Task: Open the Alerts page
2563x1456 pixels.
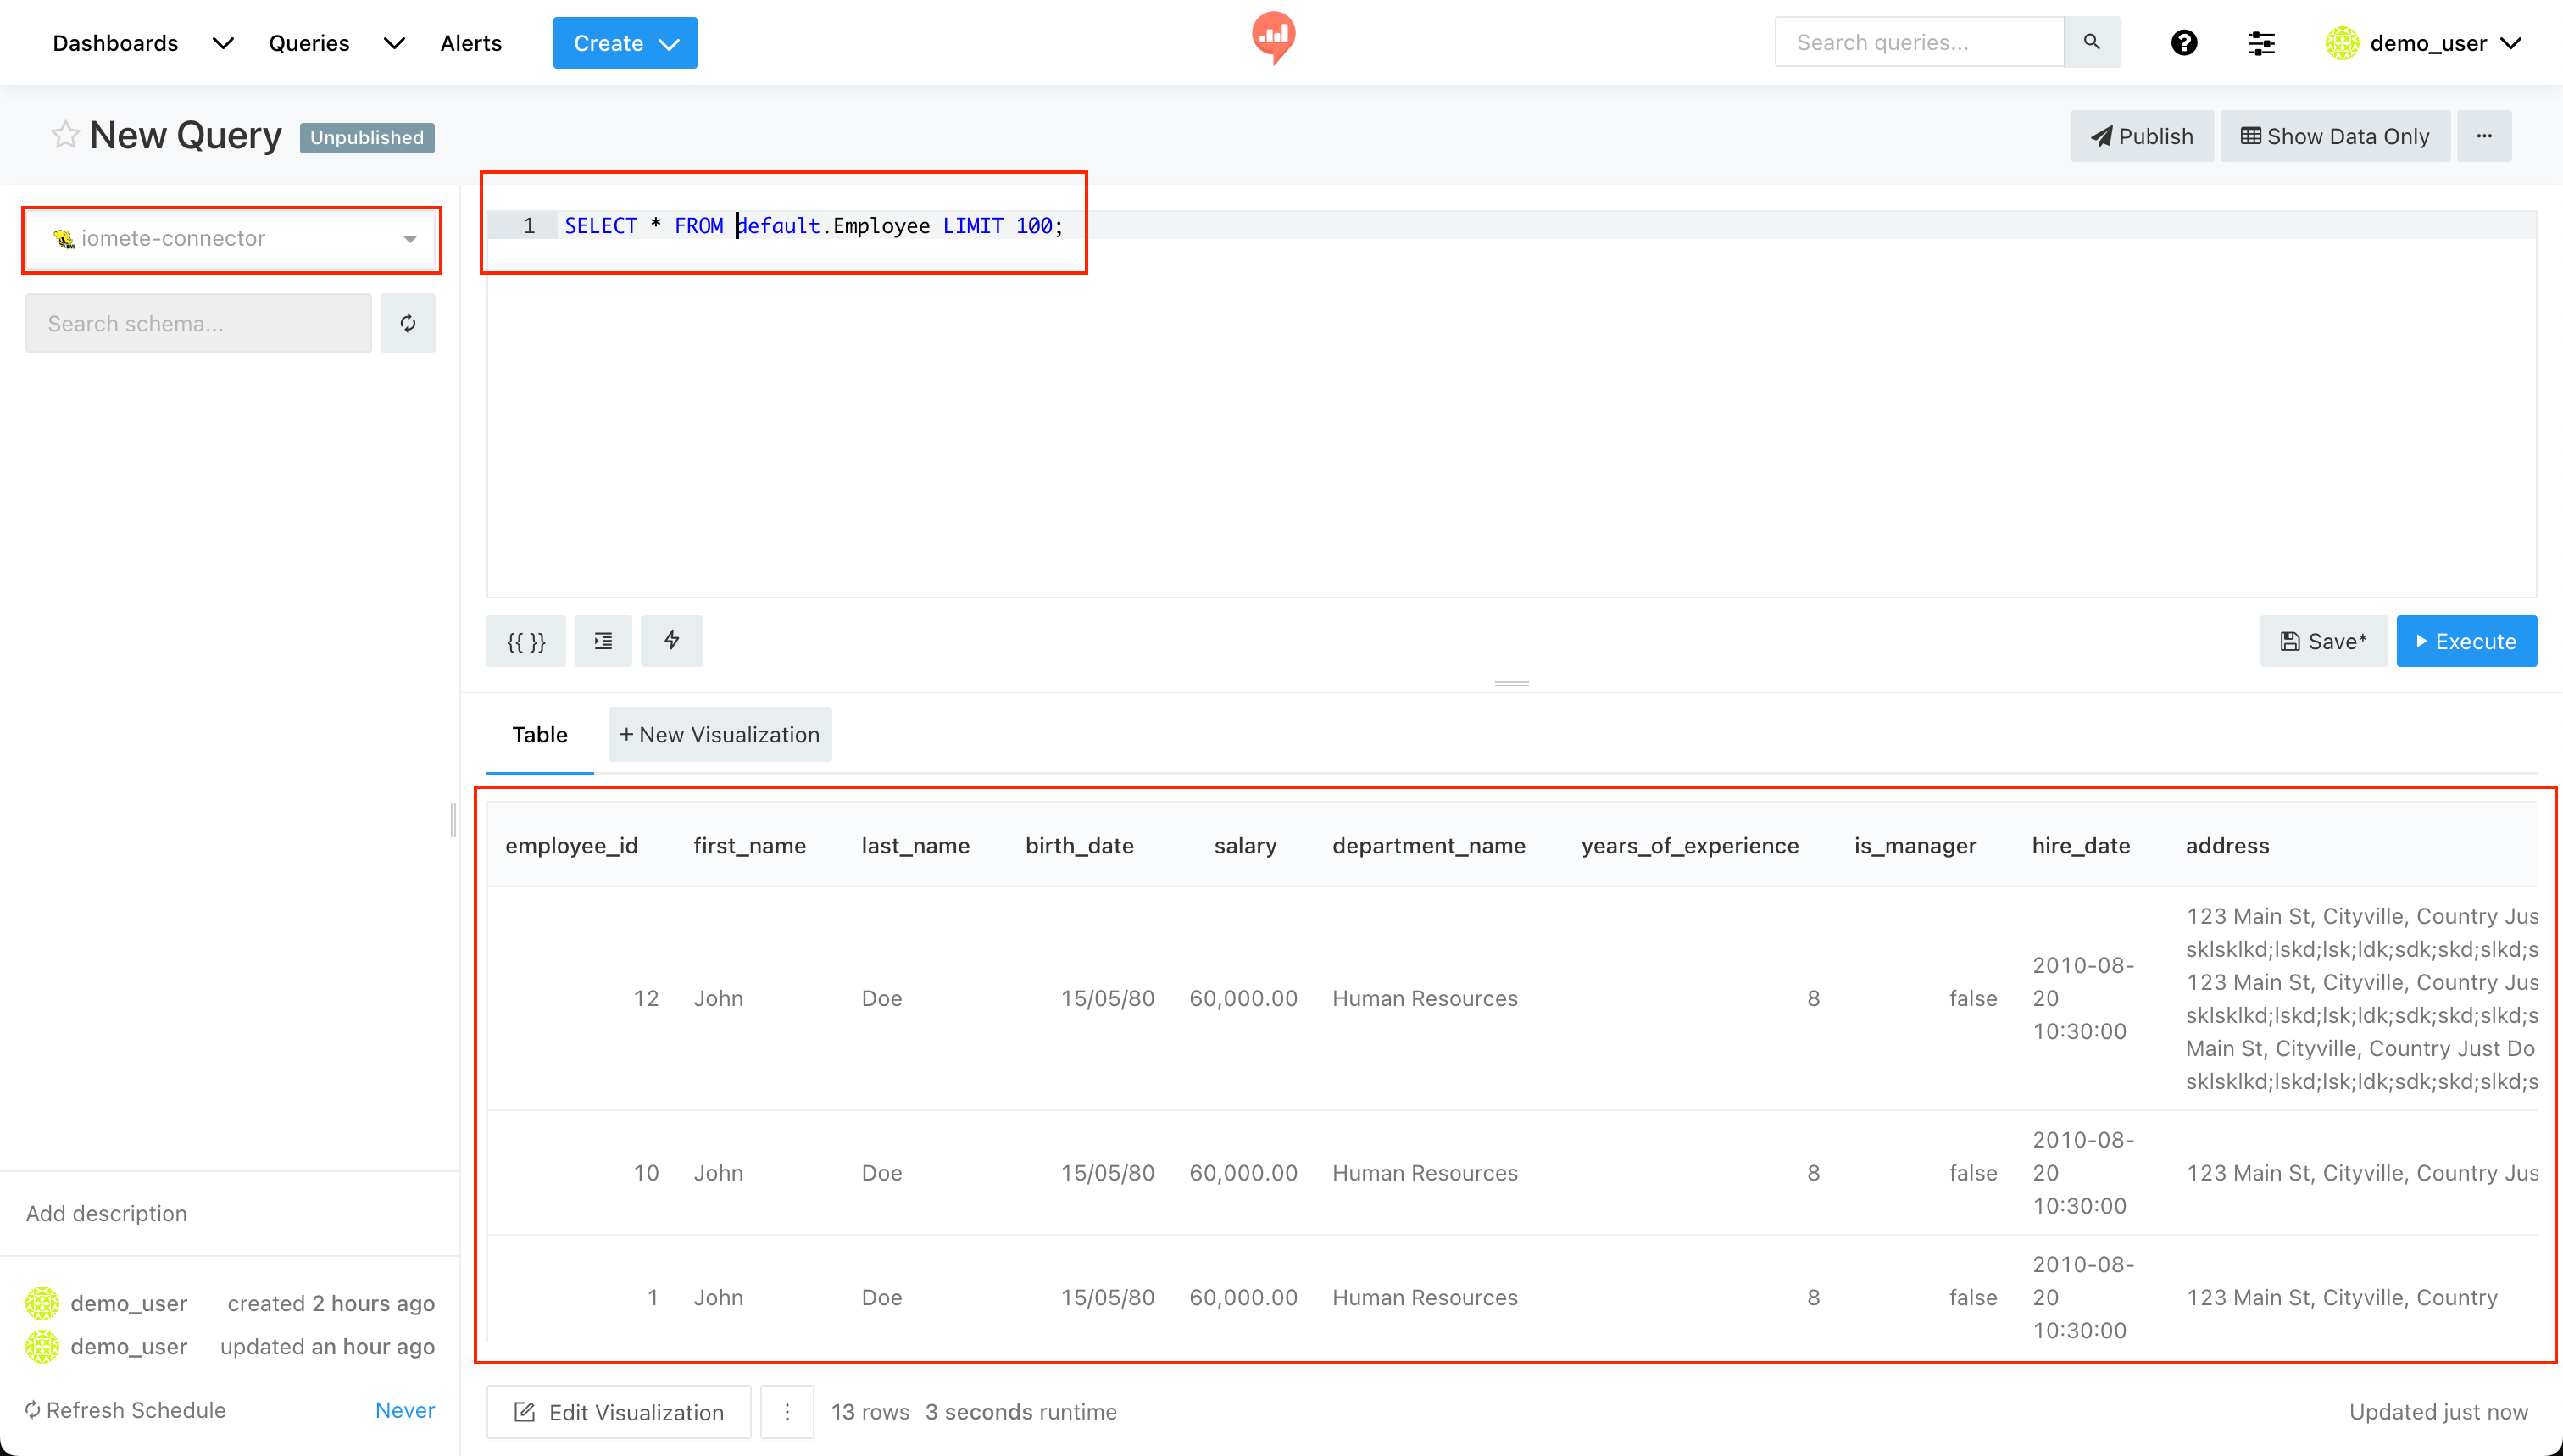Action: (471, 43)
